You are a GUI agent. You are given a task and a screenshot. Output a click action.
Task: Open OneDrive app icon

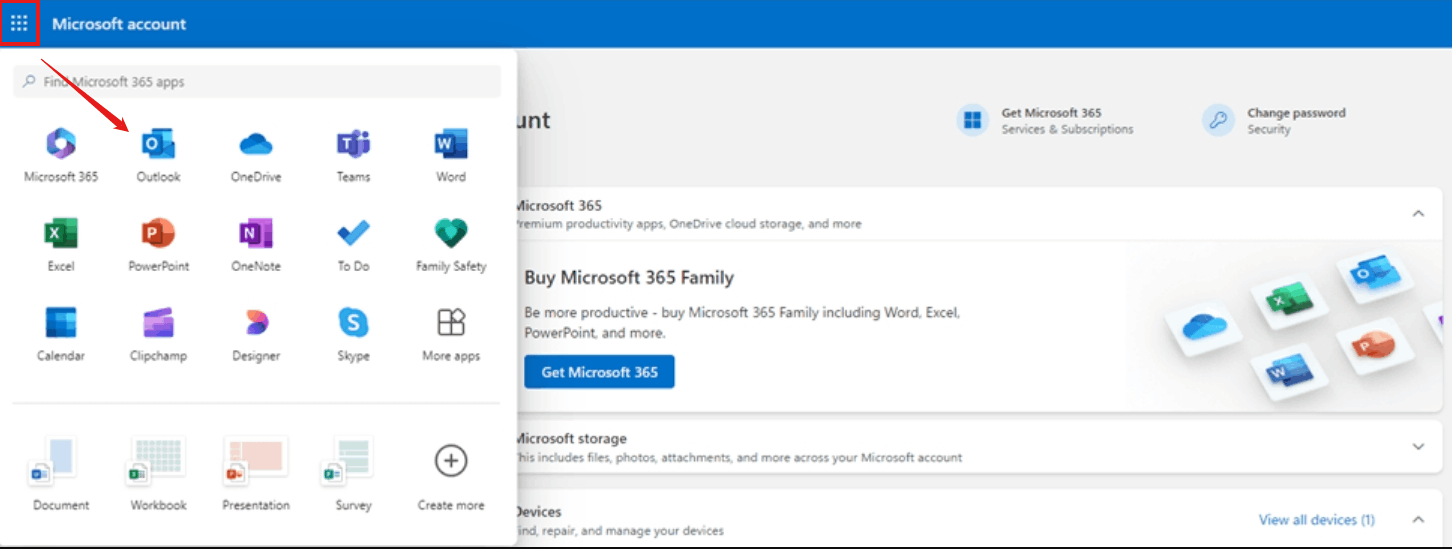(x=256, y=145)
